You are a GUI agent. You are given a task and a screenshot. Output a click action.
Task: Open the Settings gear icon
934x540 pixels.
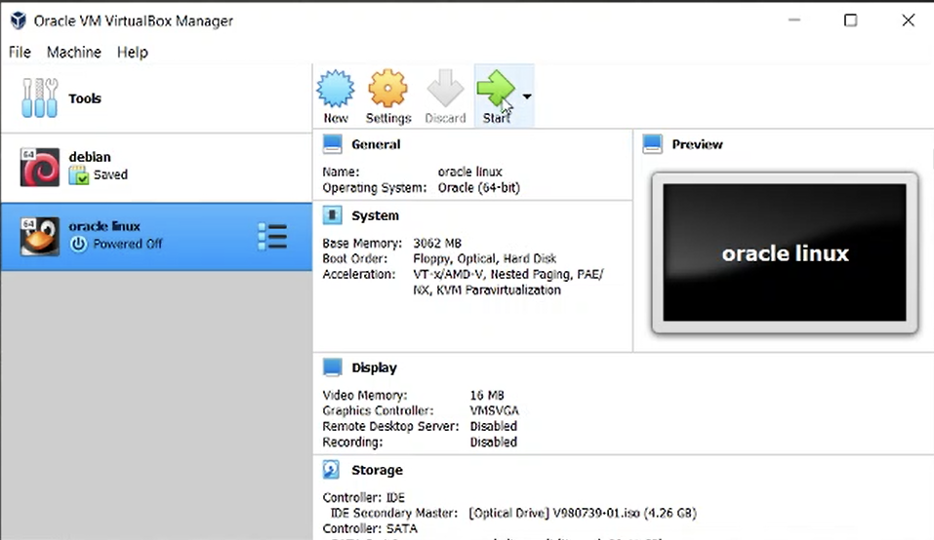click(388, 89)
